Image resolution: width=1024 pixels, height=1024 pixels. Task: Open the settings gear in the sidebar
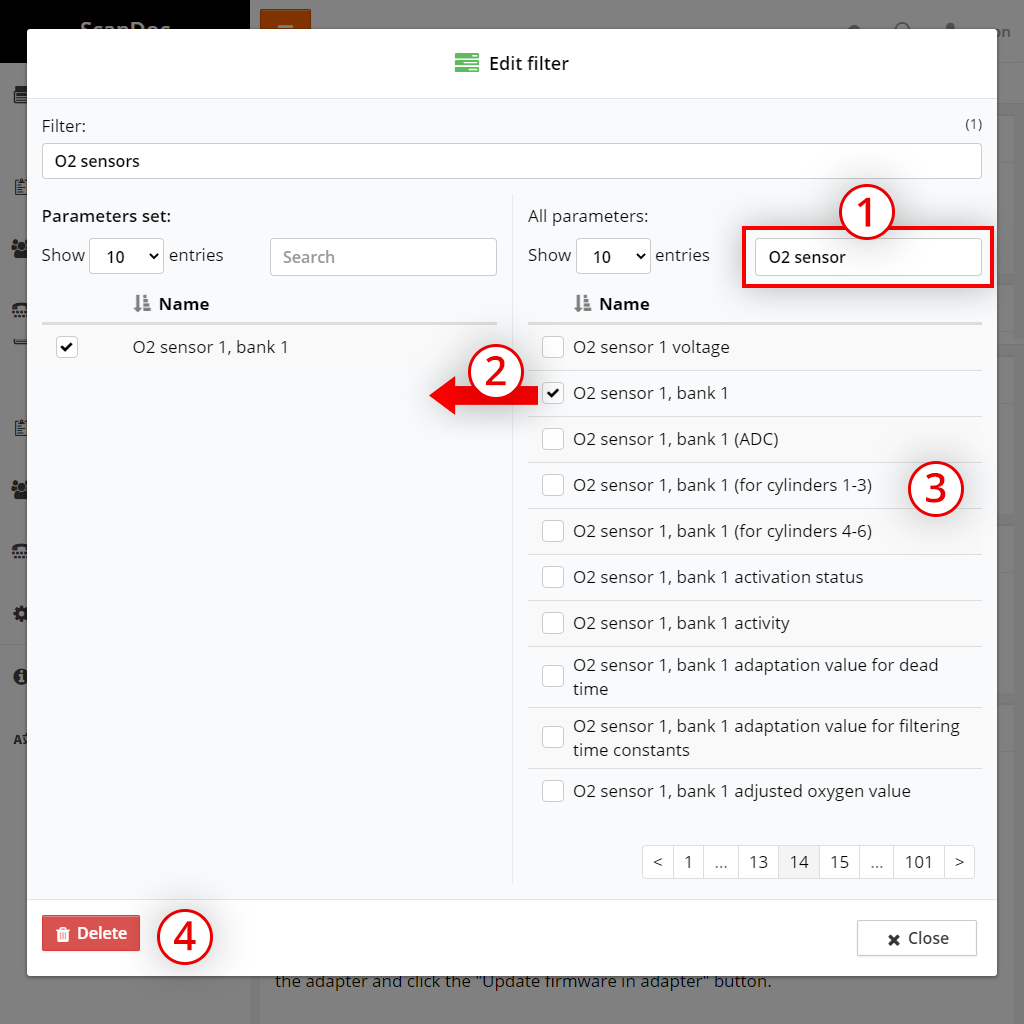(20, 613)
